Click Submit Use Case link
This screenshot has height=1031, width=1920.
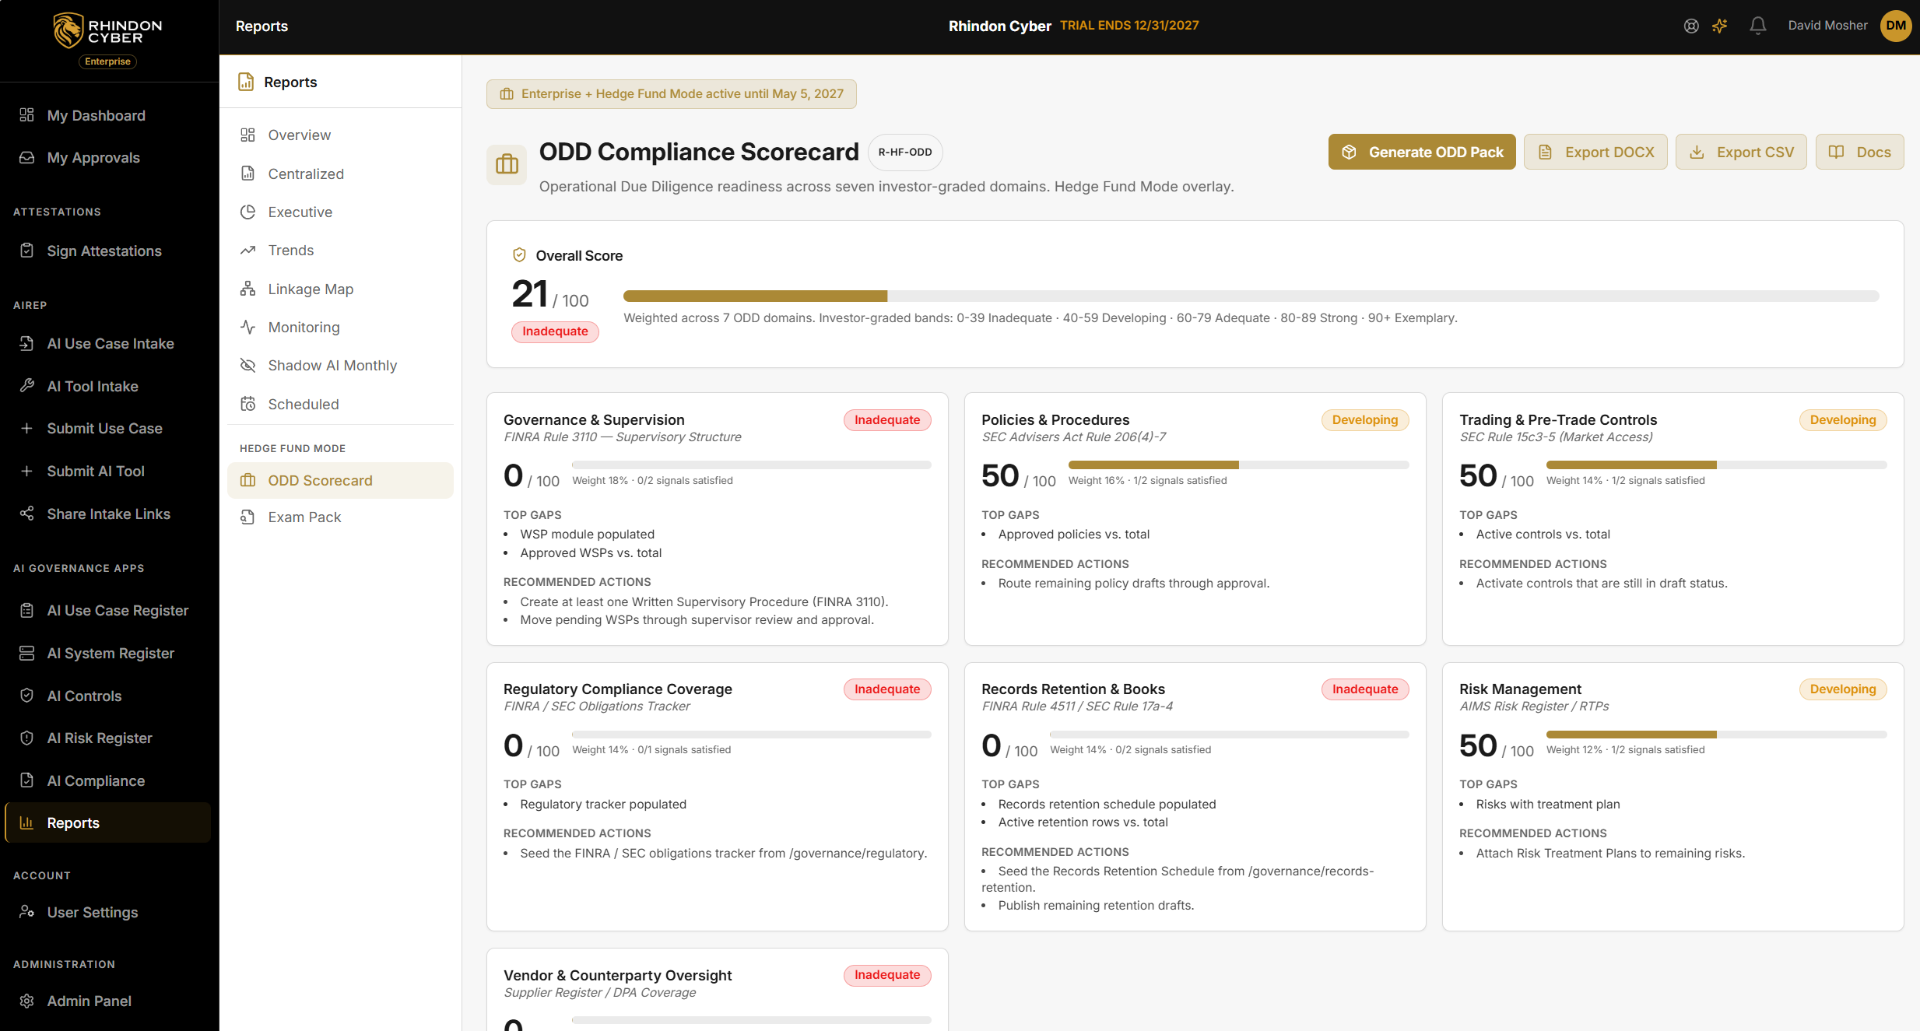click(108, 428)
